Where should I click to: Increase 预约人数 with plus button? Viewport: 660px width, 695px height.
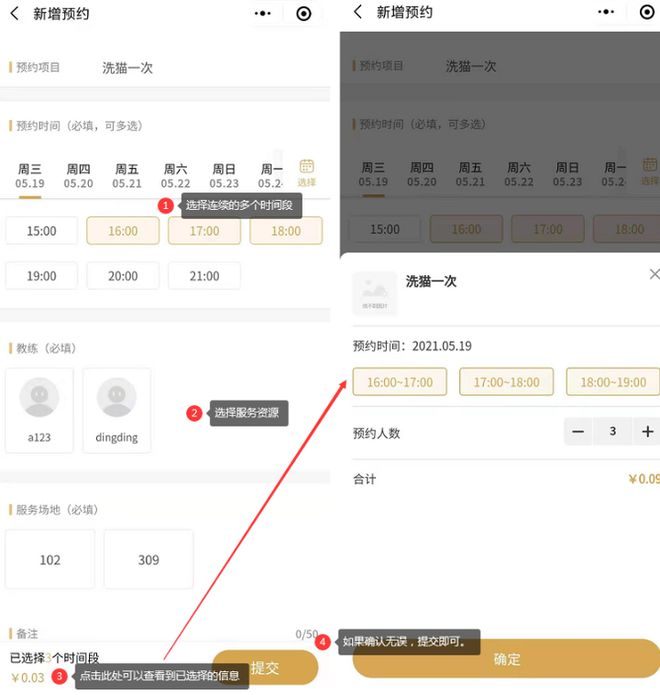tap(648, 431)
